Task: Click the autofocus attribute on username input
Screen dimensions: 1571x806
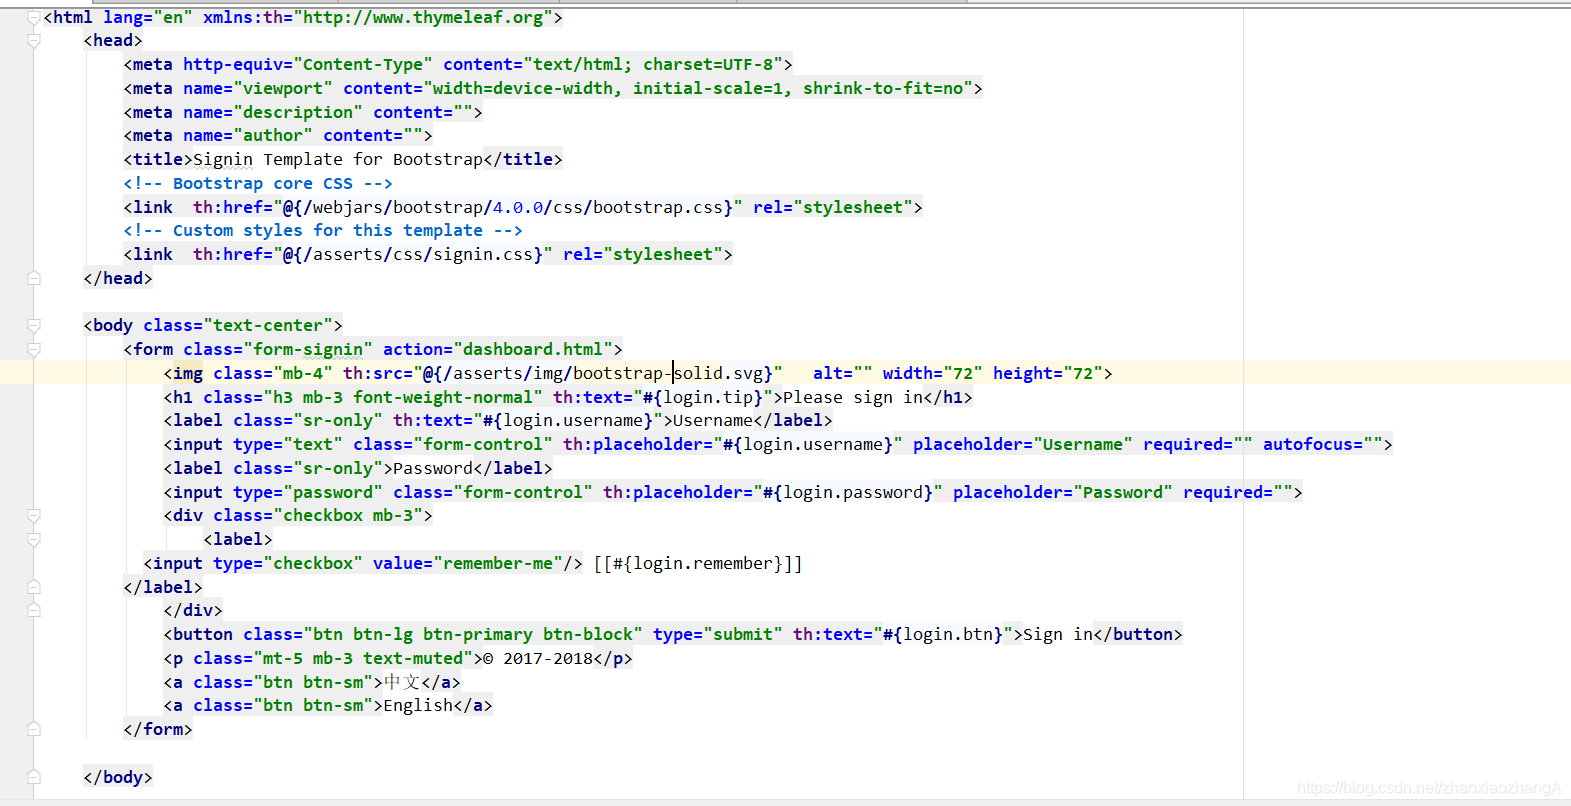Action: coord(1323,444)
